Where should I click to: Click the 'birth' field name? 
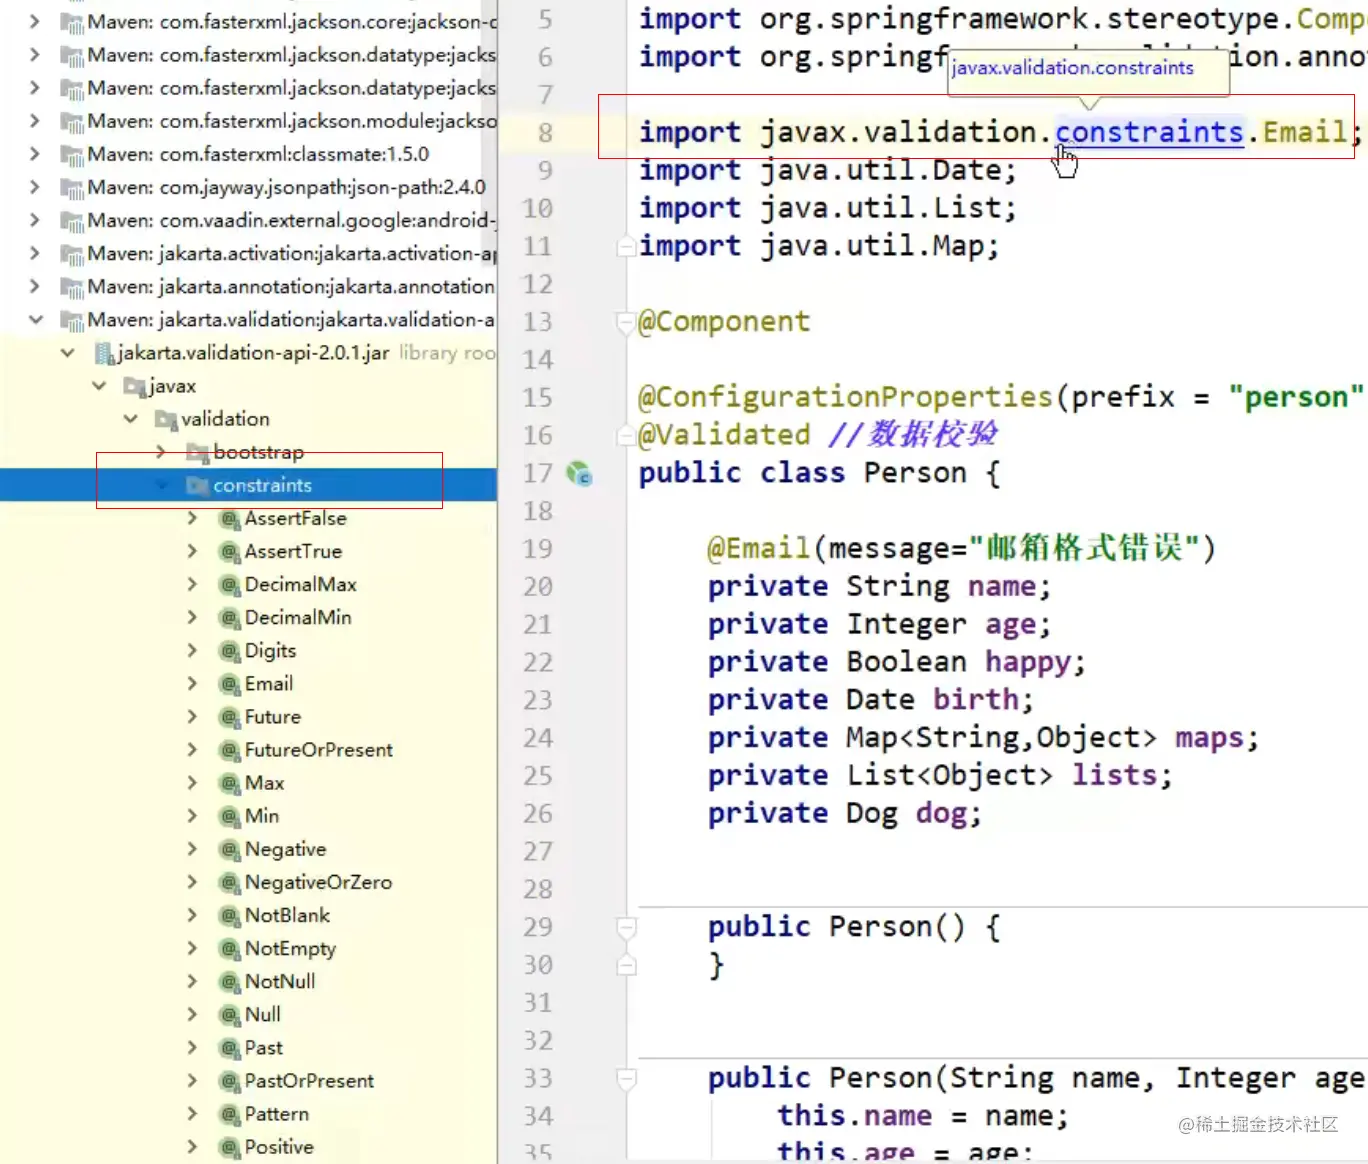(976, 699)
